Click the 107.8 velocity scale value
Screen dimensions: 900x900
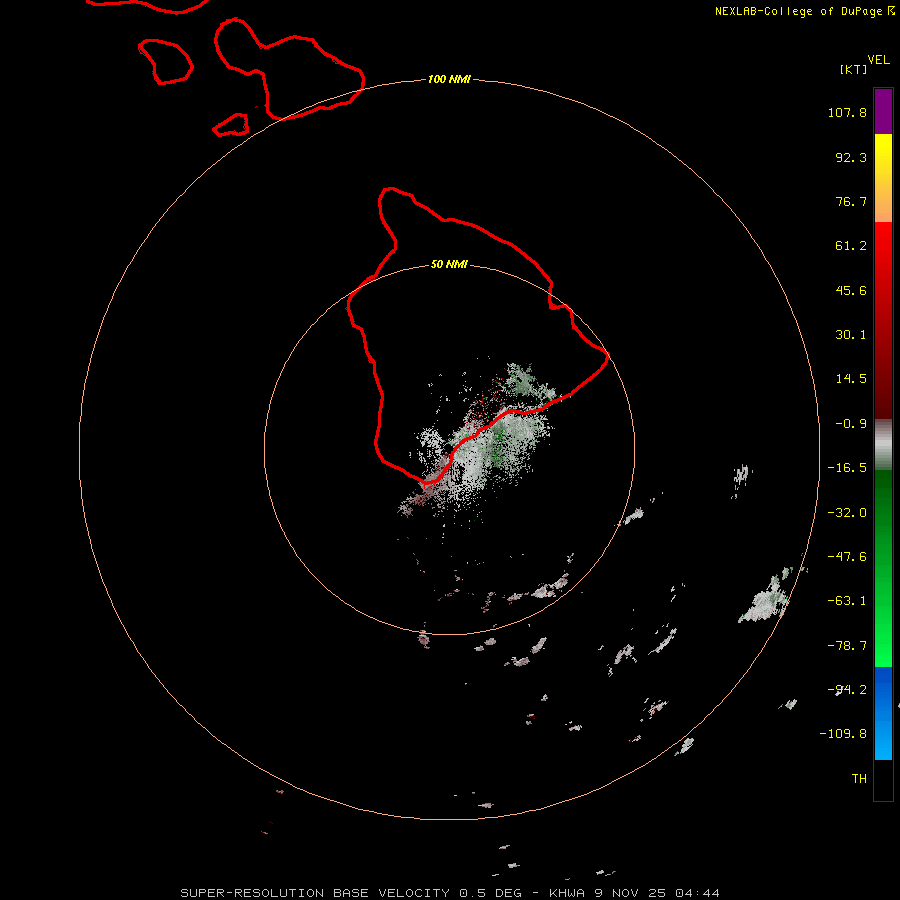(847, 112)
